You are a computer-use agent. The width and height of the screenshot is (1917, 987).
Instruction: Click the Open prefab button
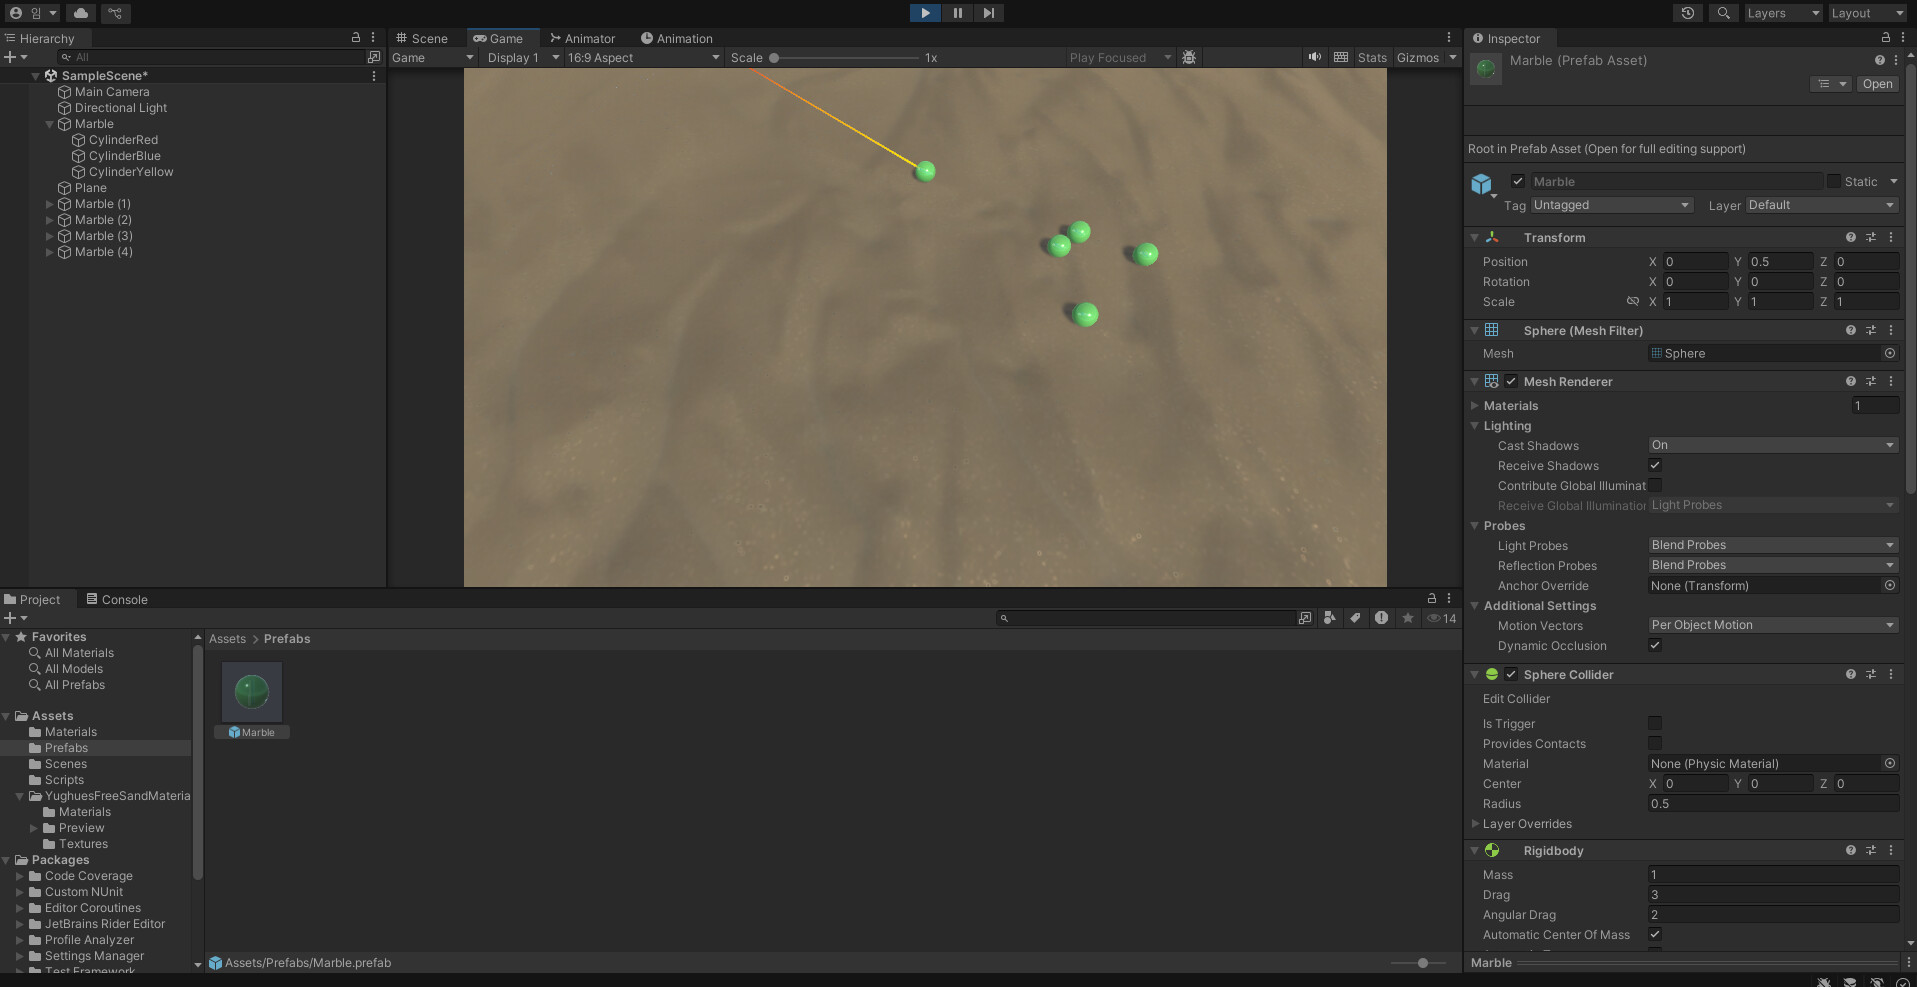coord(1877,84)
